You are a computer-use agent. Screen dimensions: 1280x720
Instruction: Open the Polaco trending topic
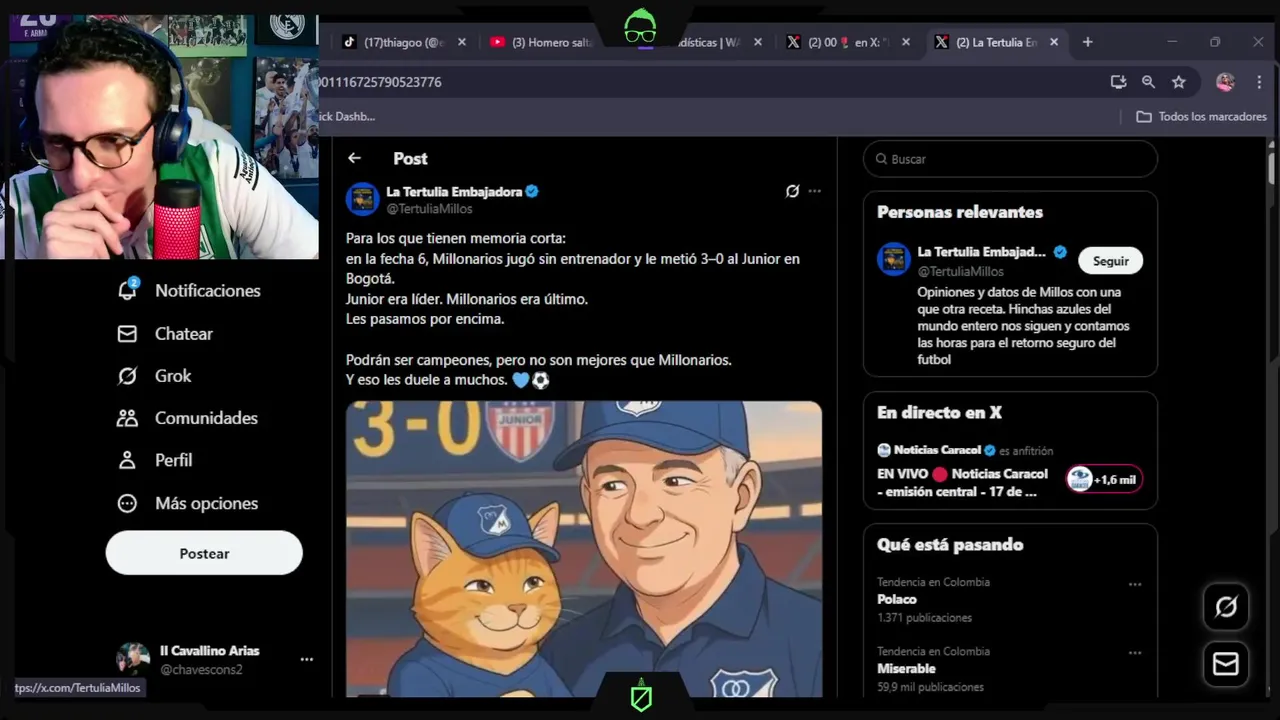(897, 599)
